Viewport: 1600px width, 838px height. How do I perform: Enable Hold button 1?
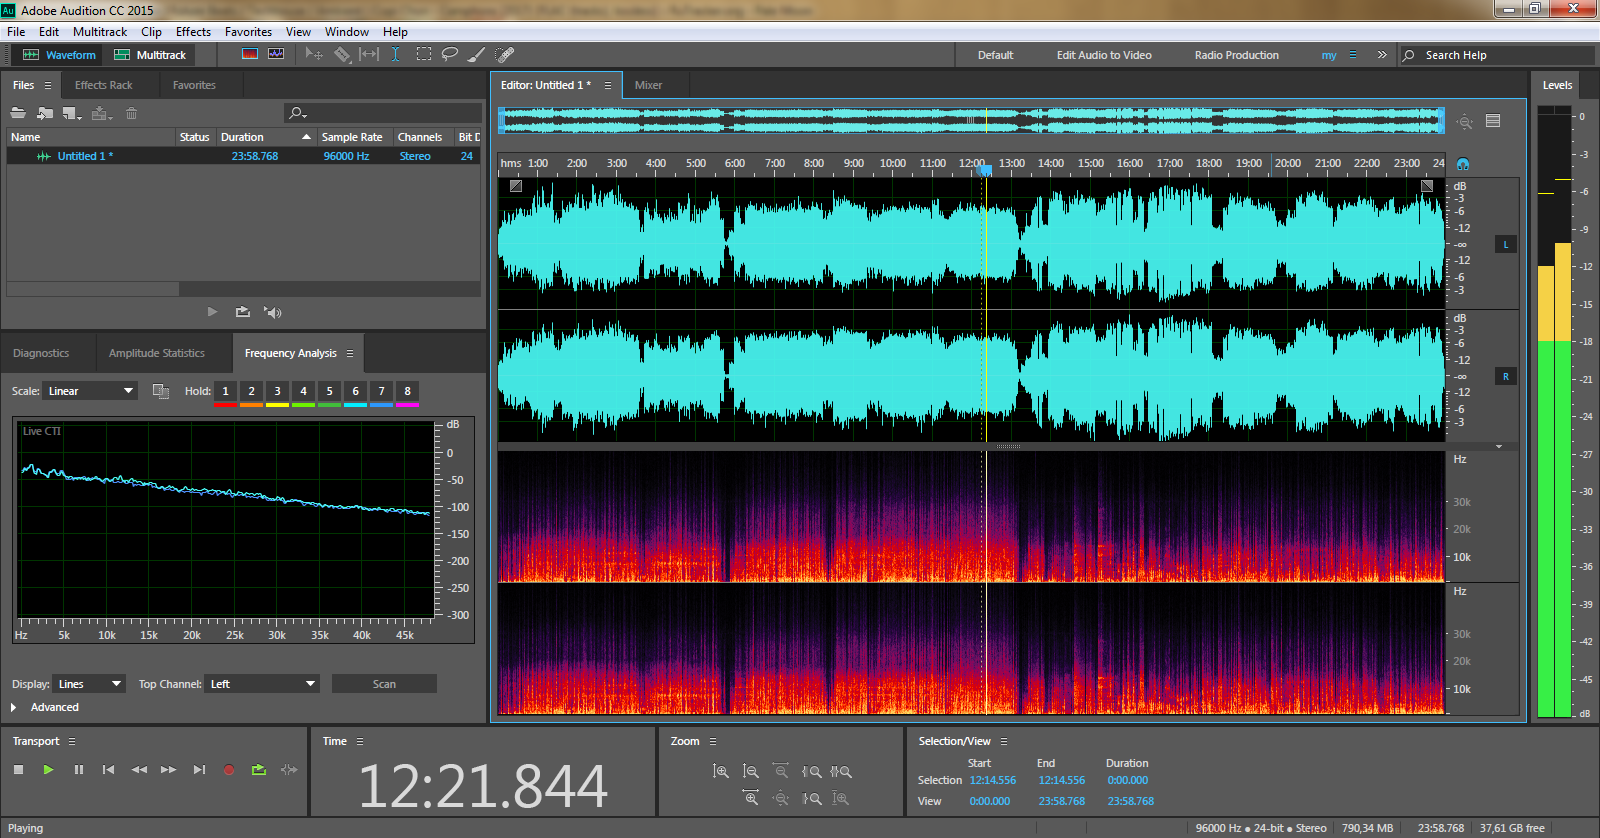[225, 391]
